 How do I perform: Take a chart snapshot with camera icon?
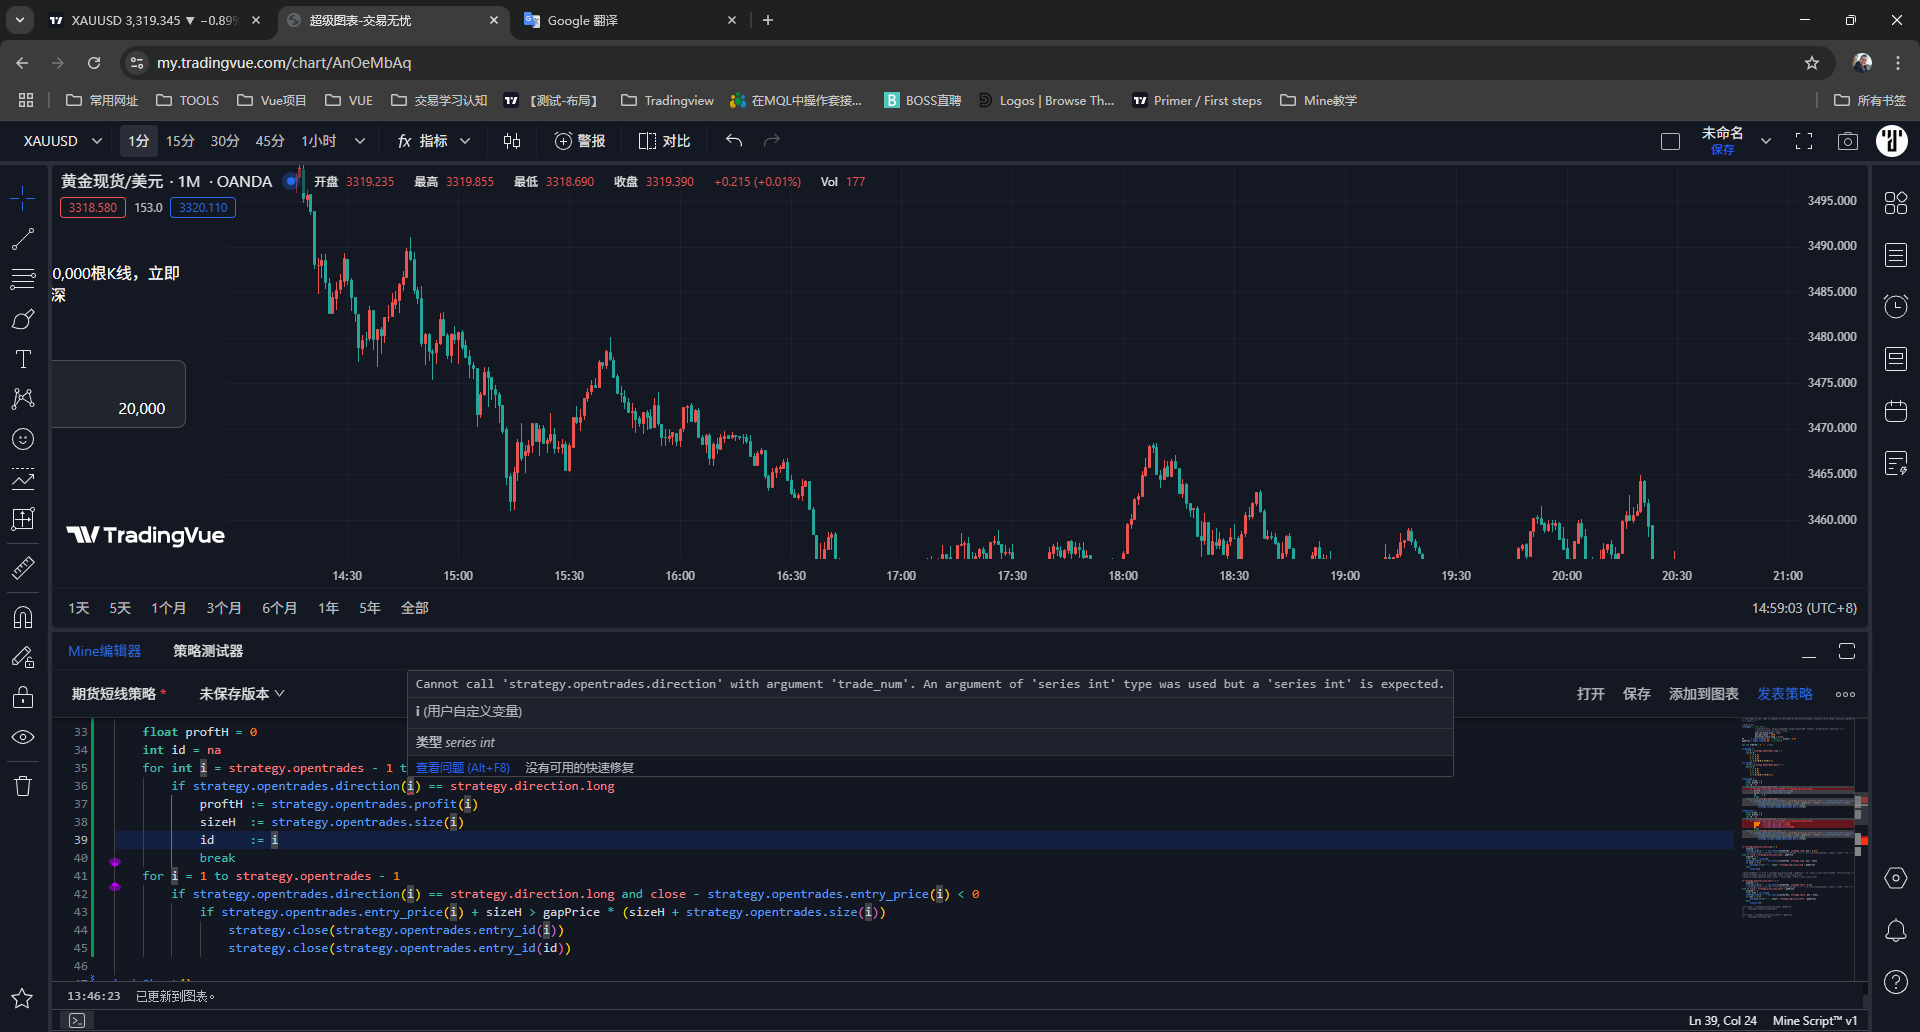(1847, 141)
